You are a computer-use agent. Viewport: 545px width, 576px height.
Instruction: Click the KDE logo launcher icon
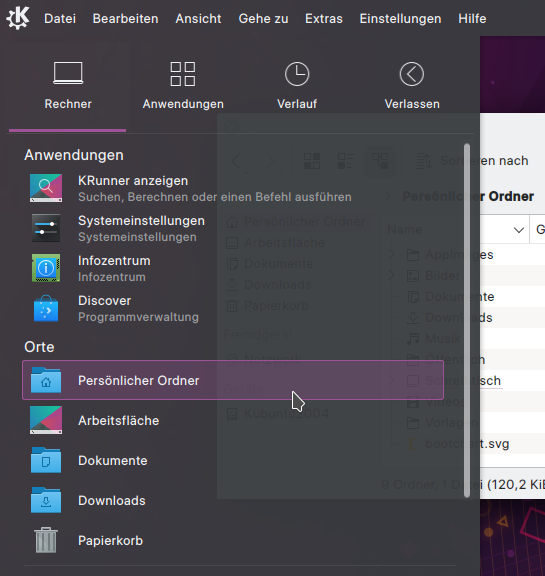pos(18,18)
